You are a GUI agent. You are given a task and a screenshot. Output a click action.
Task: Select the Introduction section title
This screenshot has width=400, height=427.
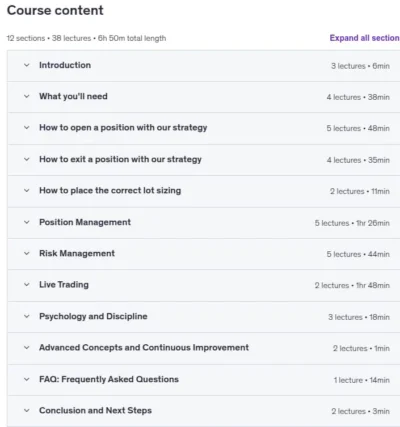[x=65, y=65]
